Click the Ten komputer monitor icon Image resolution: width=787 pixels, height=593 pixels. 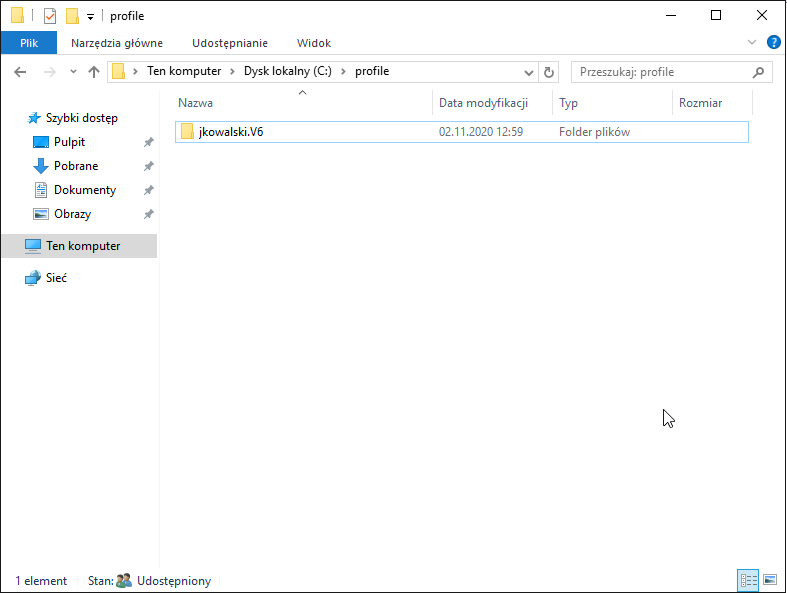tap(33, 246)
